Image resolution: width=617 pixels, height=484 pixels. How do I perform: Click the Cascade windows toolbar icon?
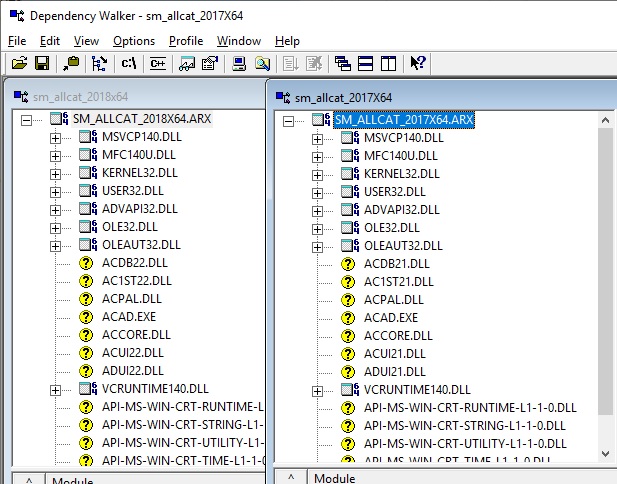(x=342, y=63)
